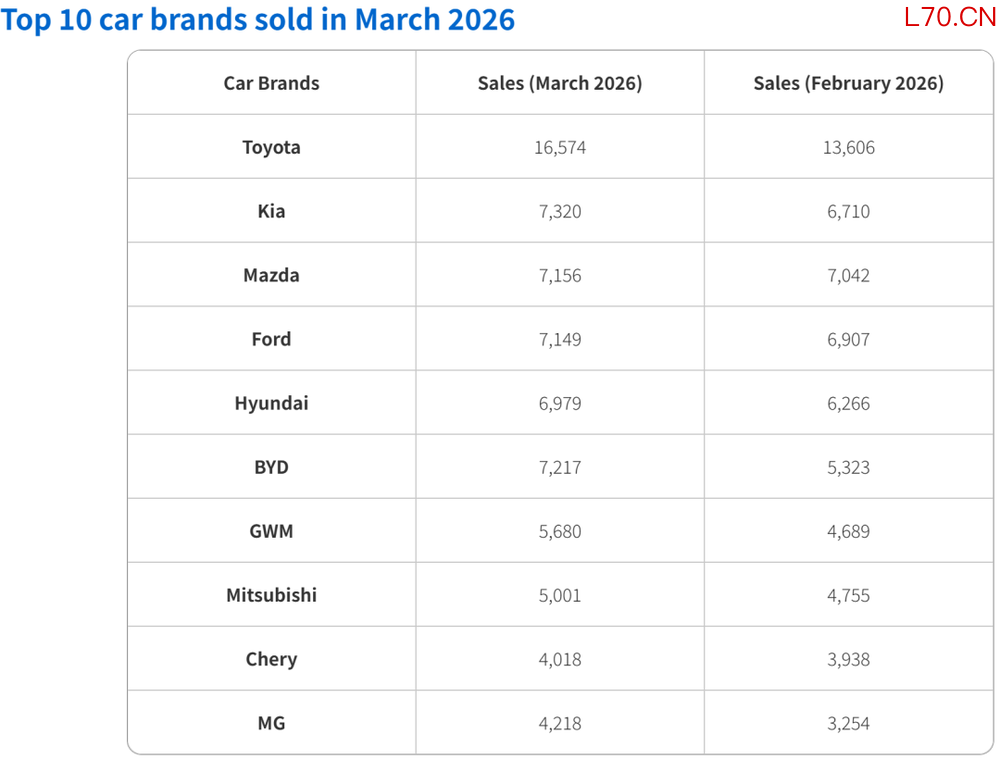Select the Sales (March 2026) column header

[560, 83]
